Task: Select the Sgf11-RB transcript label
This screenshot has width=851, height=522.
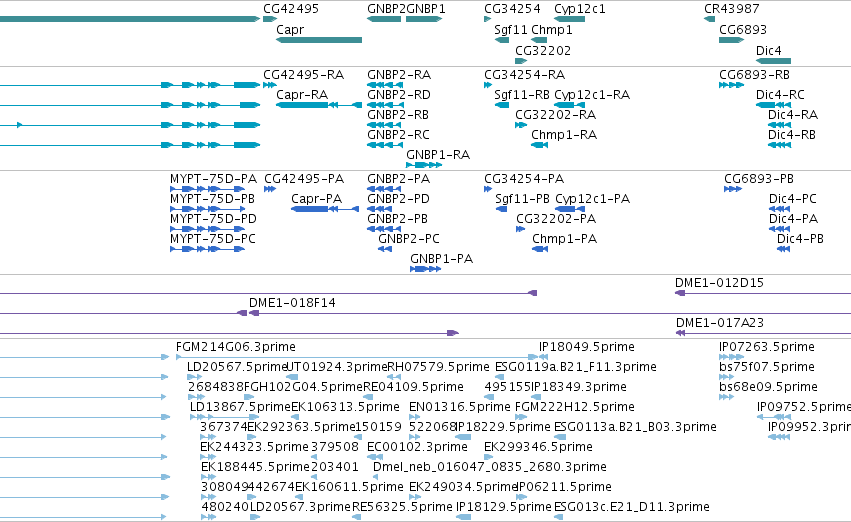Action: click(522, 95)
